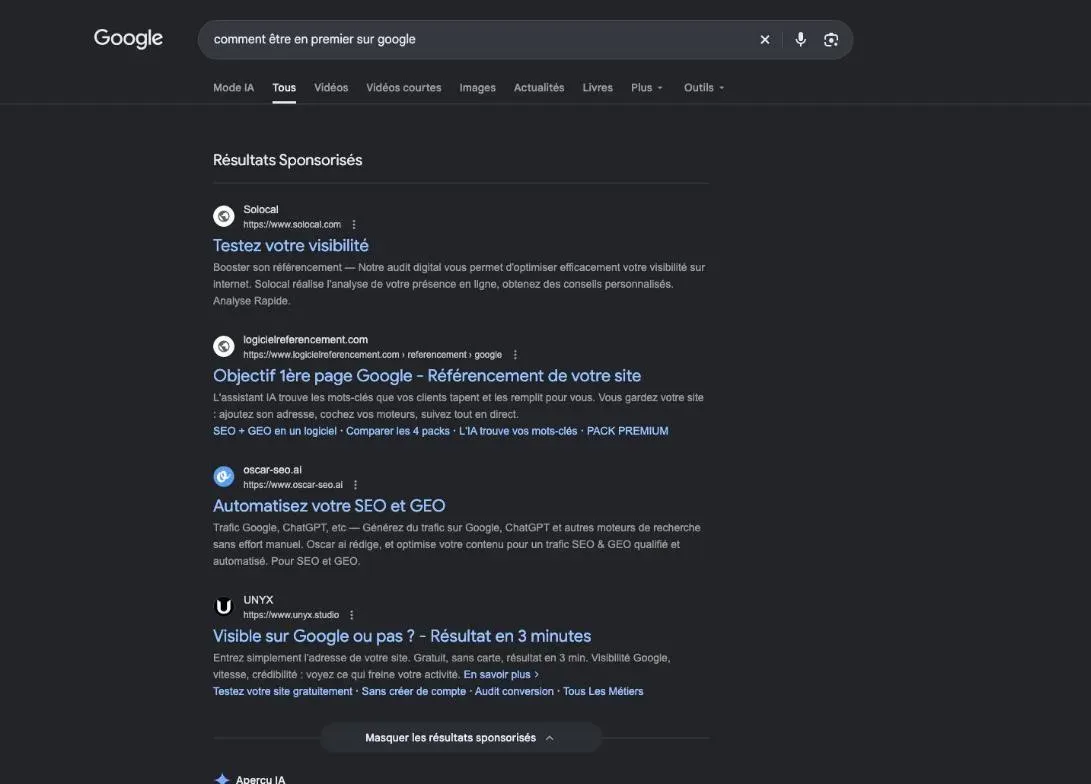The image size is (1091, 784).
Task: Open the Testez votre visibilité link
Action: coord(291,246)
